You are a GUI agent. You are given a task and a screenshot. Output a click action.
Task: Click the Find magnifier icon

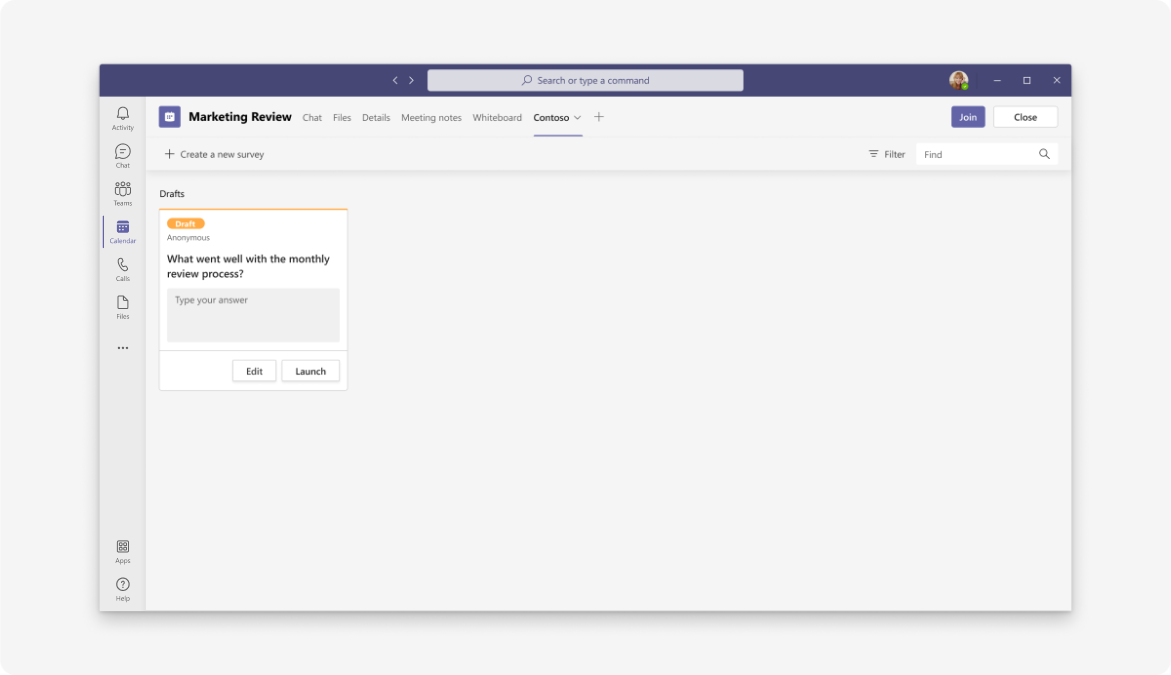1044,154
